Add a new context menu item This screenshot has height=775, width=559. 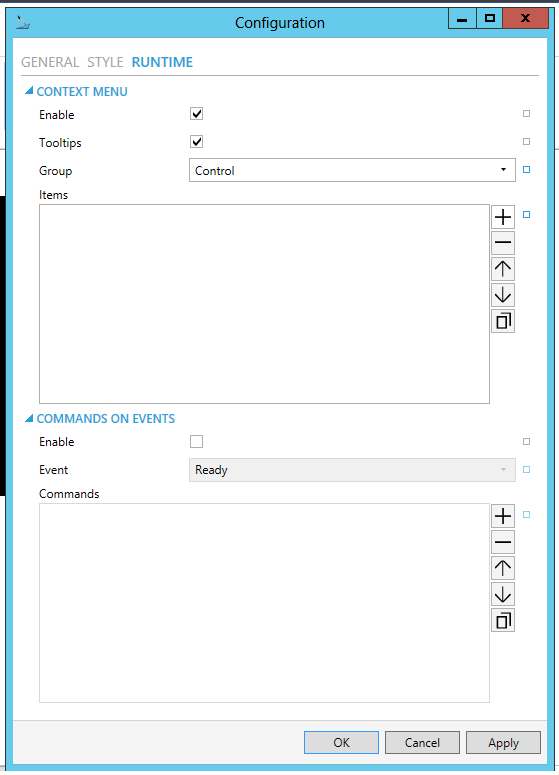[503, 217]
